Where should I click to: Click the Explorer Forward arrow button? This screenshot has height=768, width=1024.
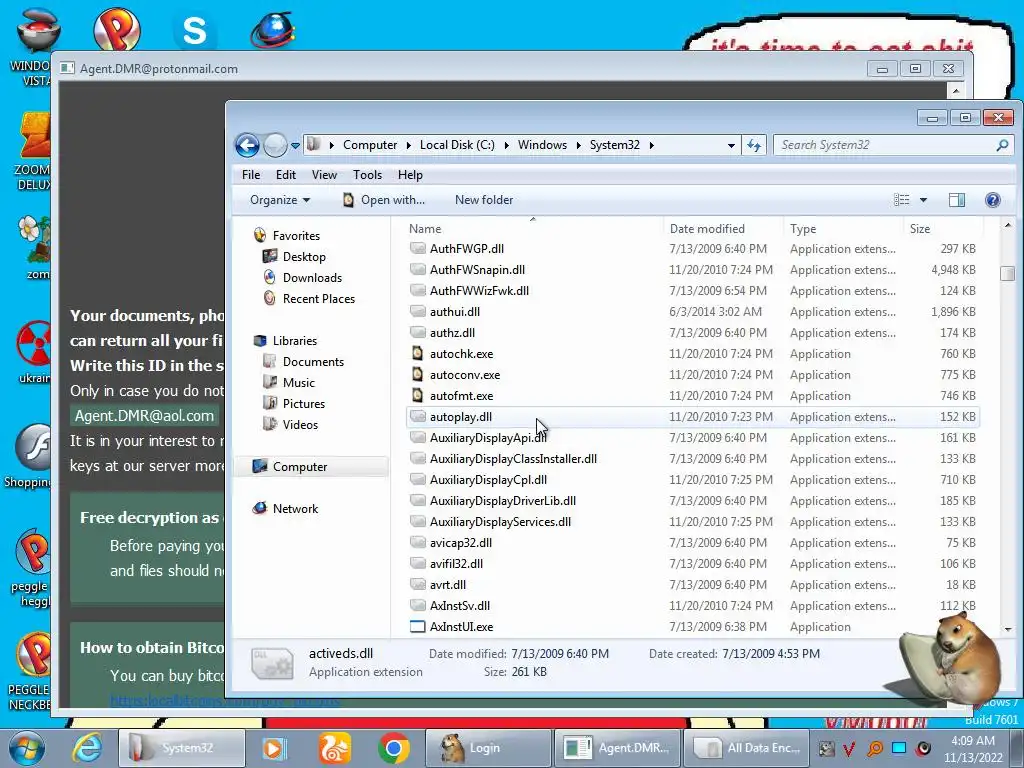[x=275, y=145]
